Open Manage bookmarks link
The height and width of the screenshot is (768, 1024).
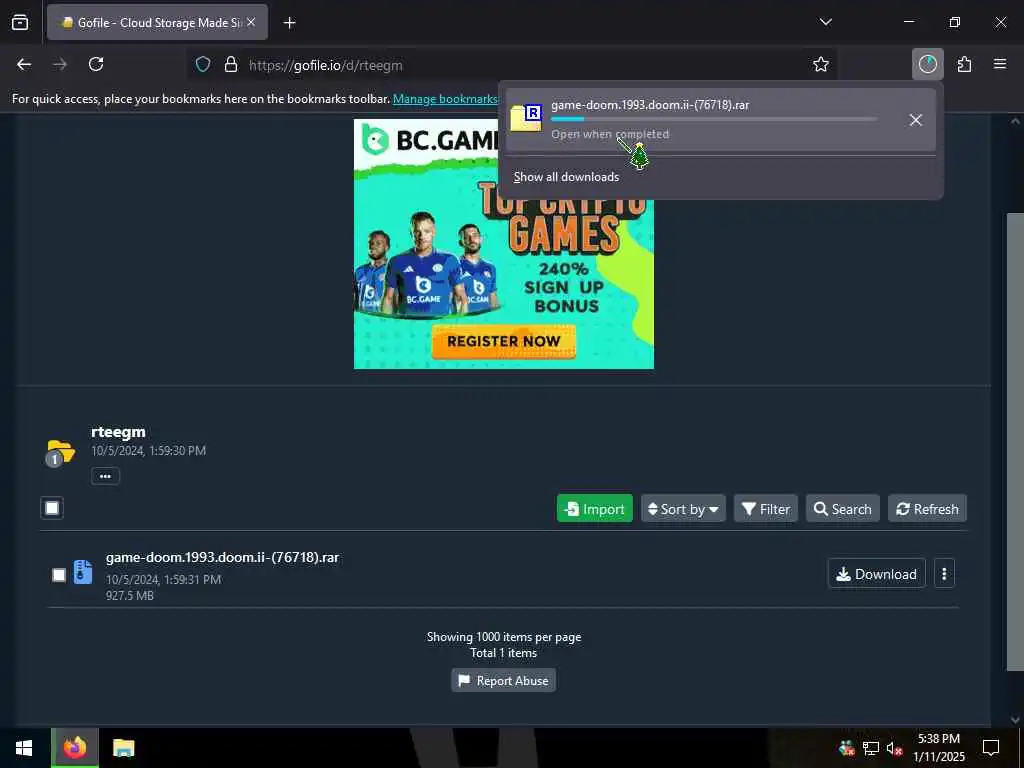click(x=445, y=99)
